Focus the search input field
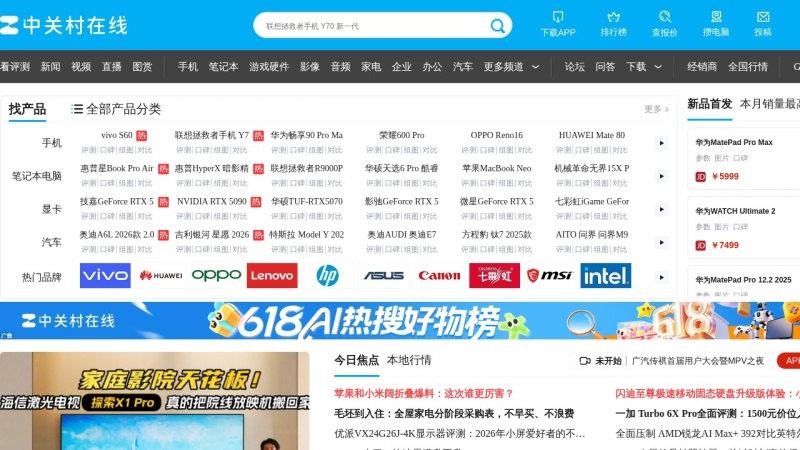 pyautogui.click(x=375, y=26)
